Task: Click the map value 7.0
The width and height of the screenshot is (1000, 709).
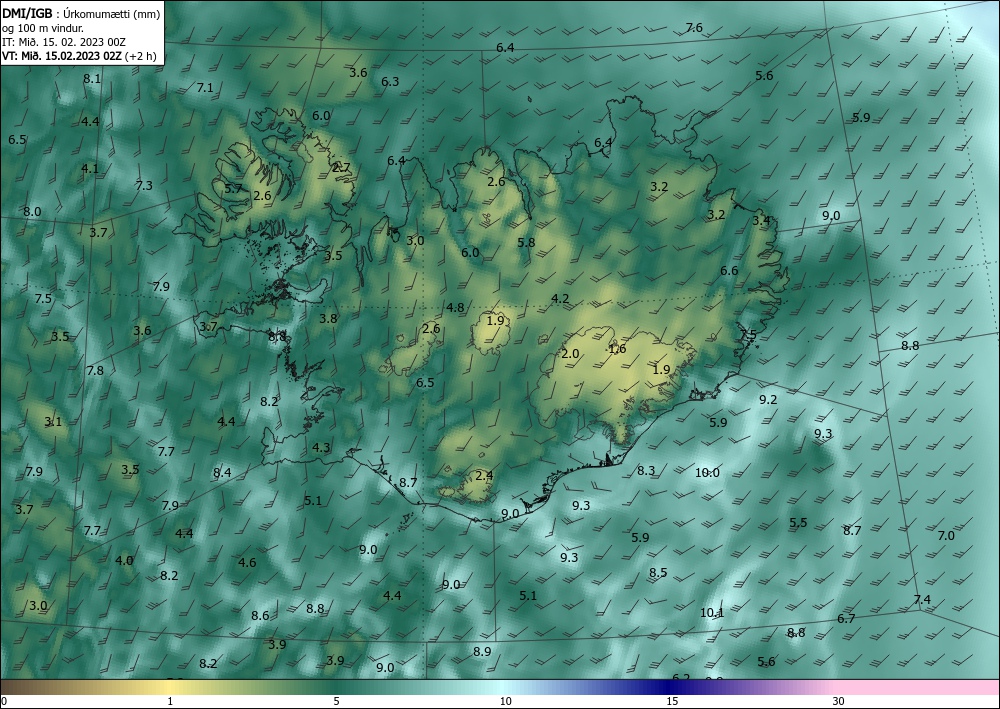Action: (946, 536)
